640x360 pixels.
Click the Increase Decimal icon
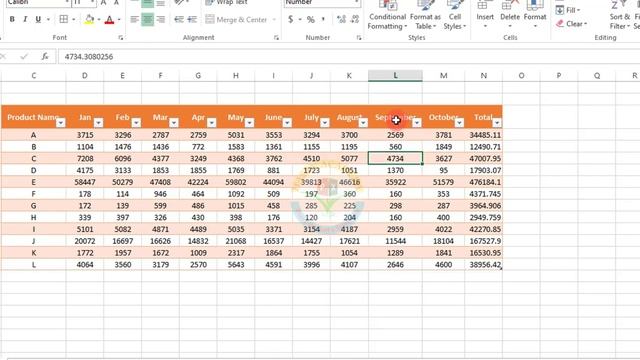point(341,19)
